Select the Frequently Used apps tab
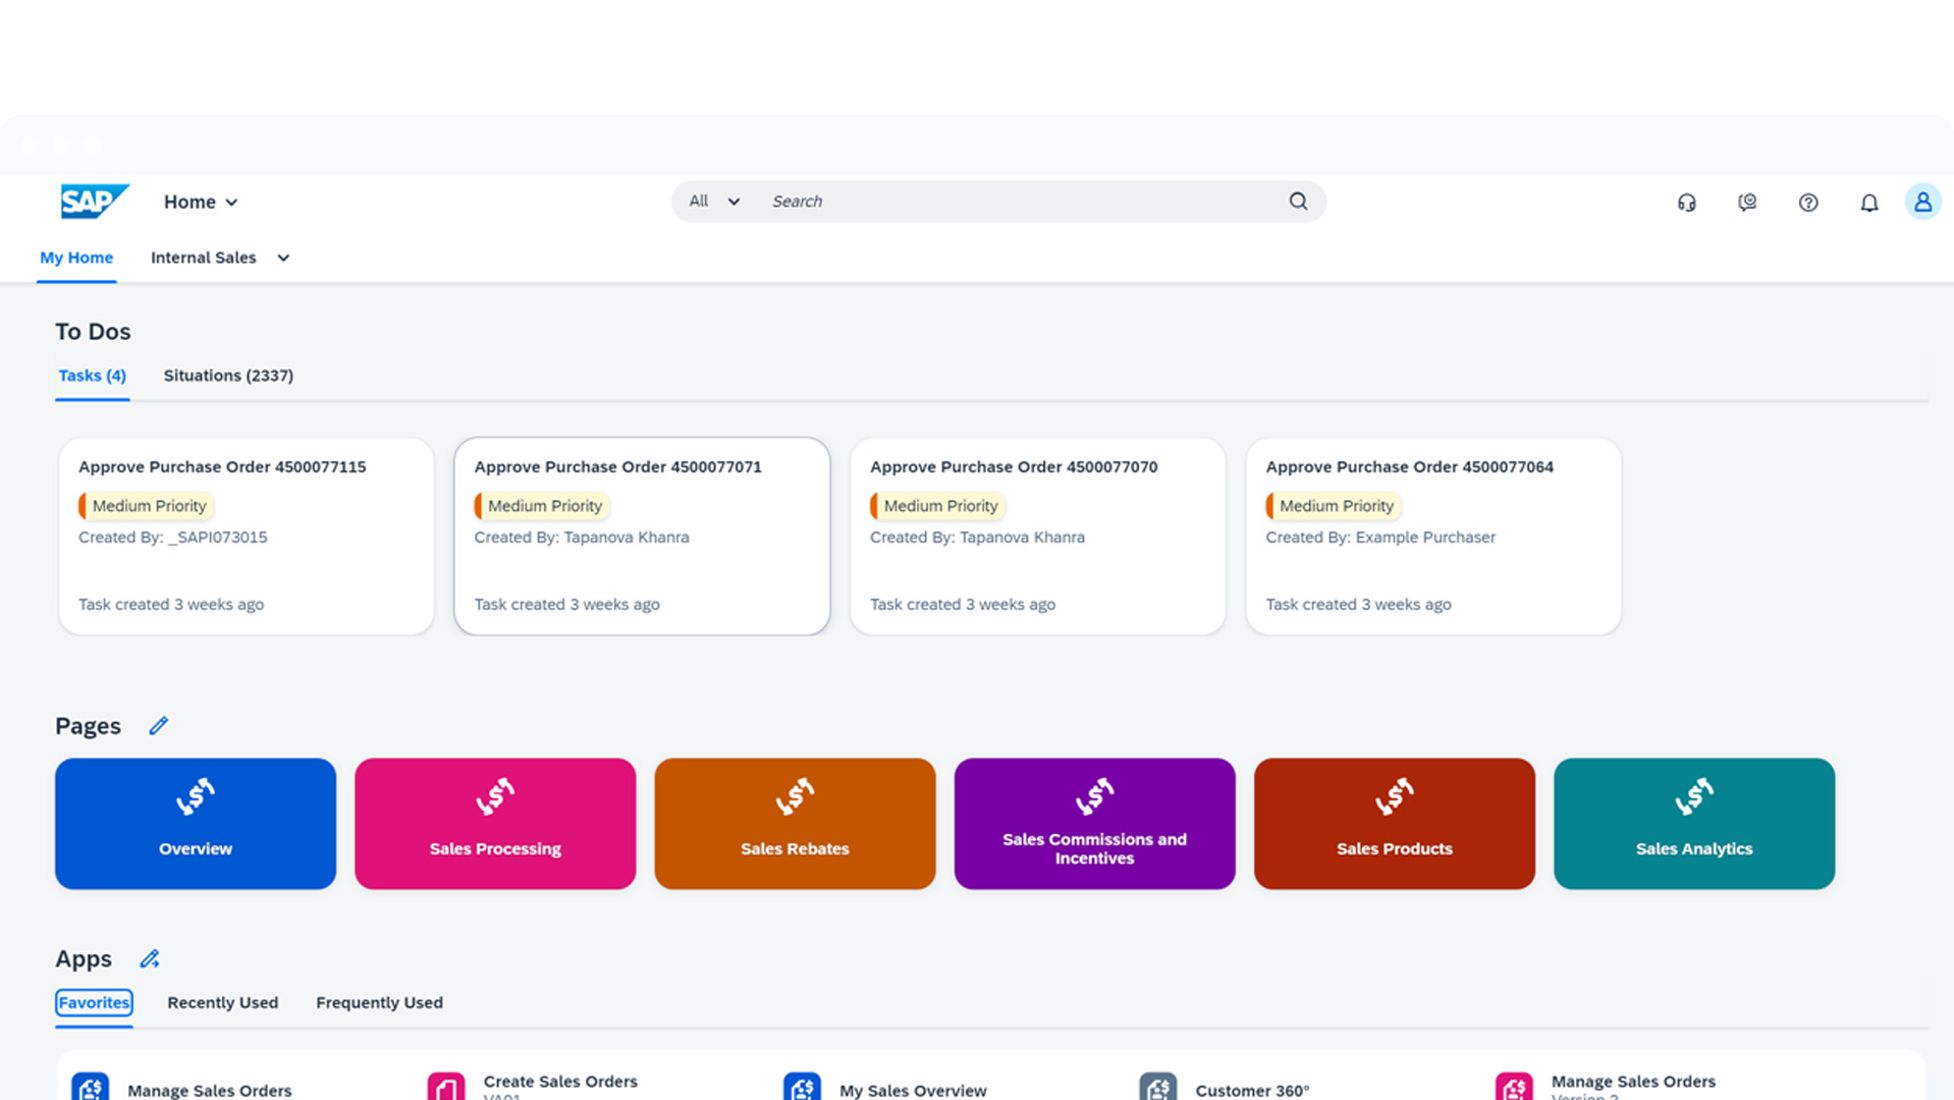 point(379,1003)
